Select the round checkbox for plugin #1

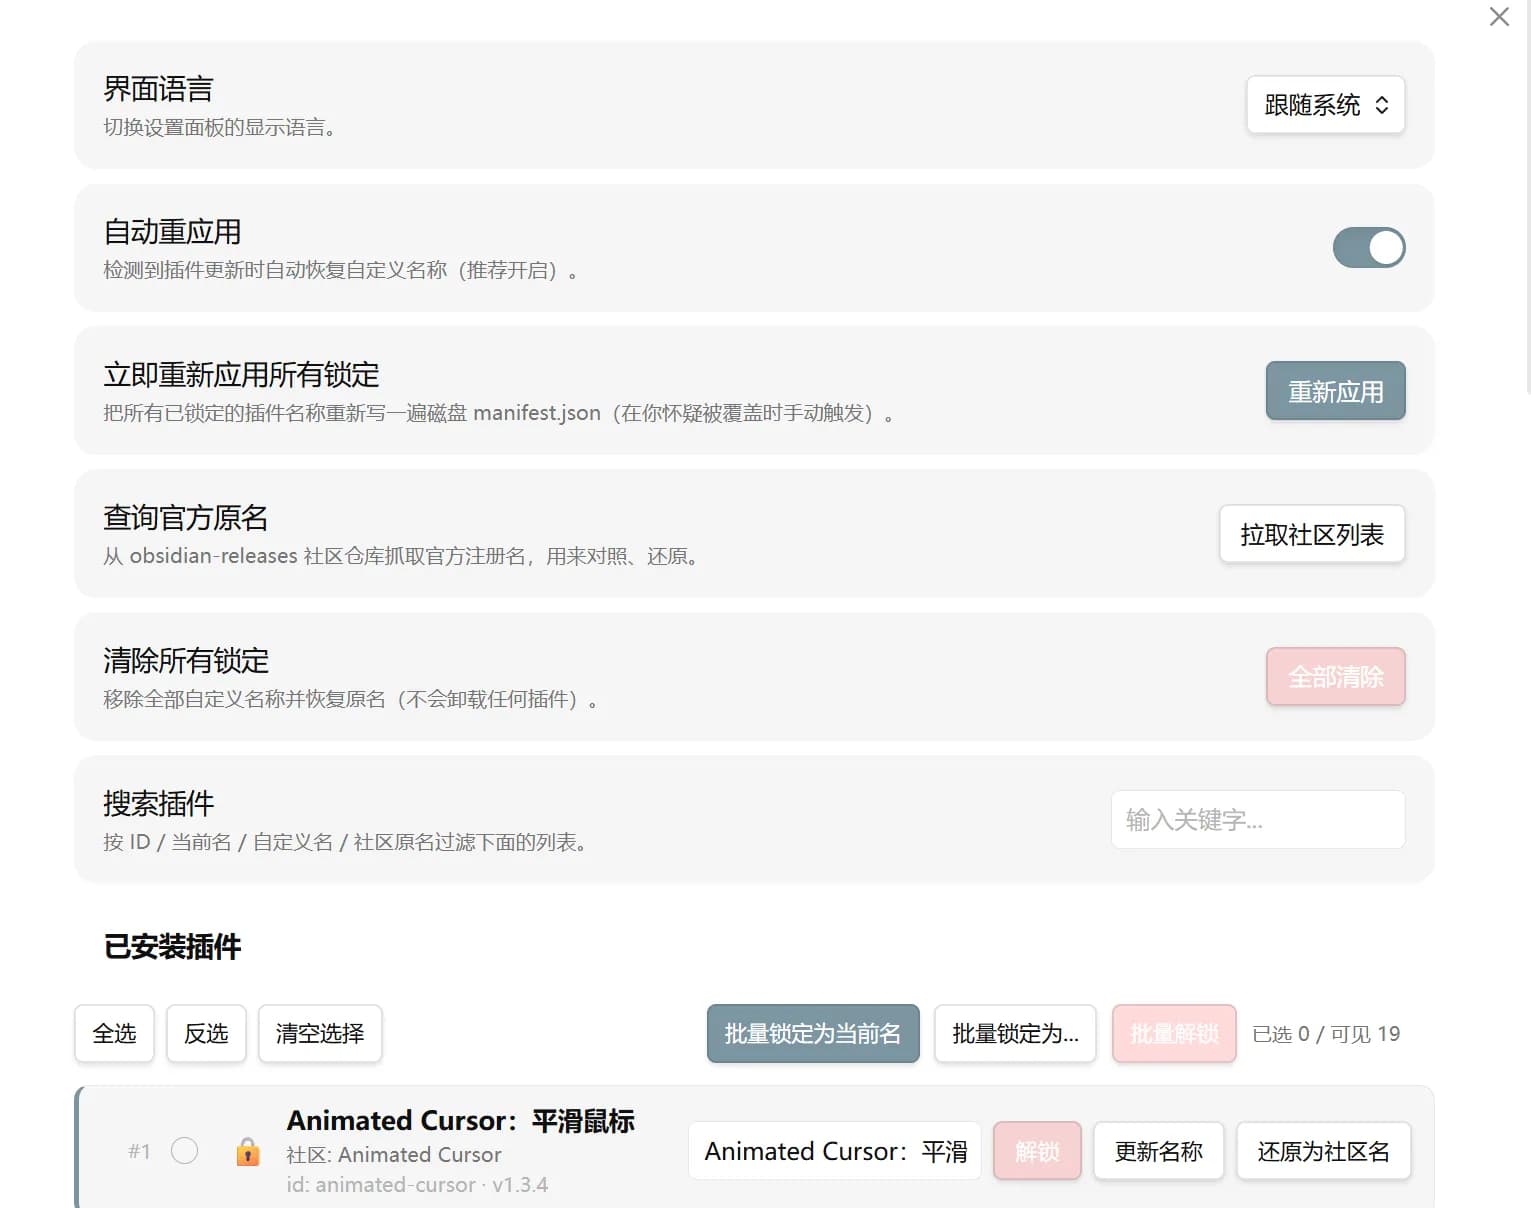click(x=185, y=1151)
